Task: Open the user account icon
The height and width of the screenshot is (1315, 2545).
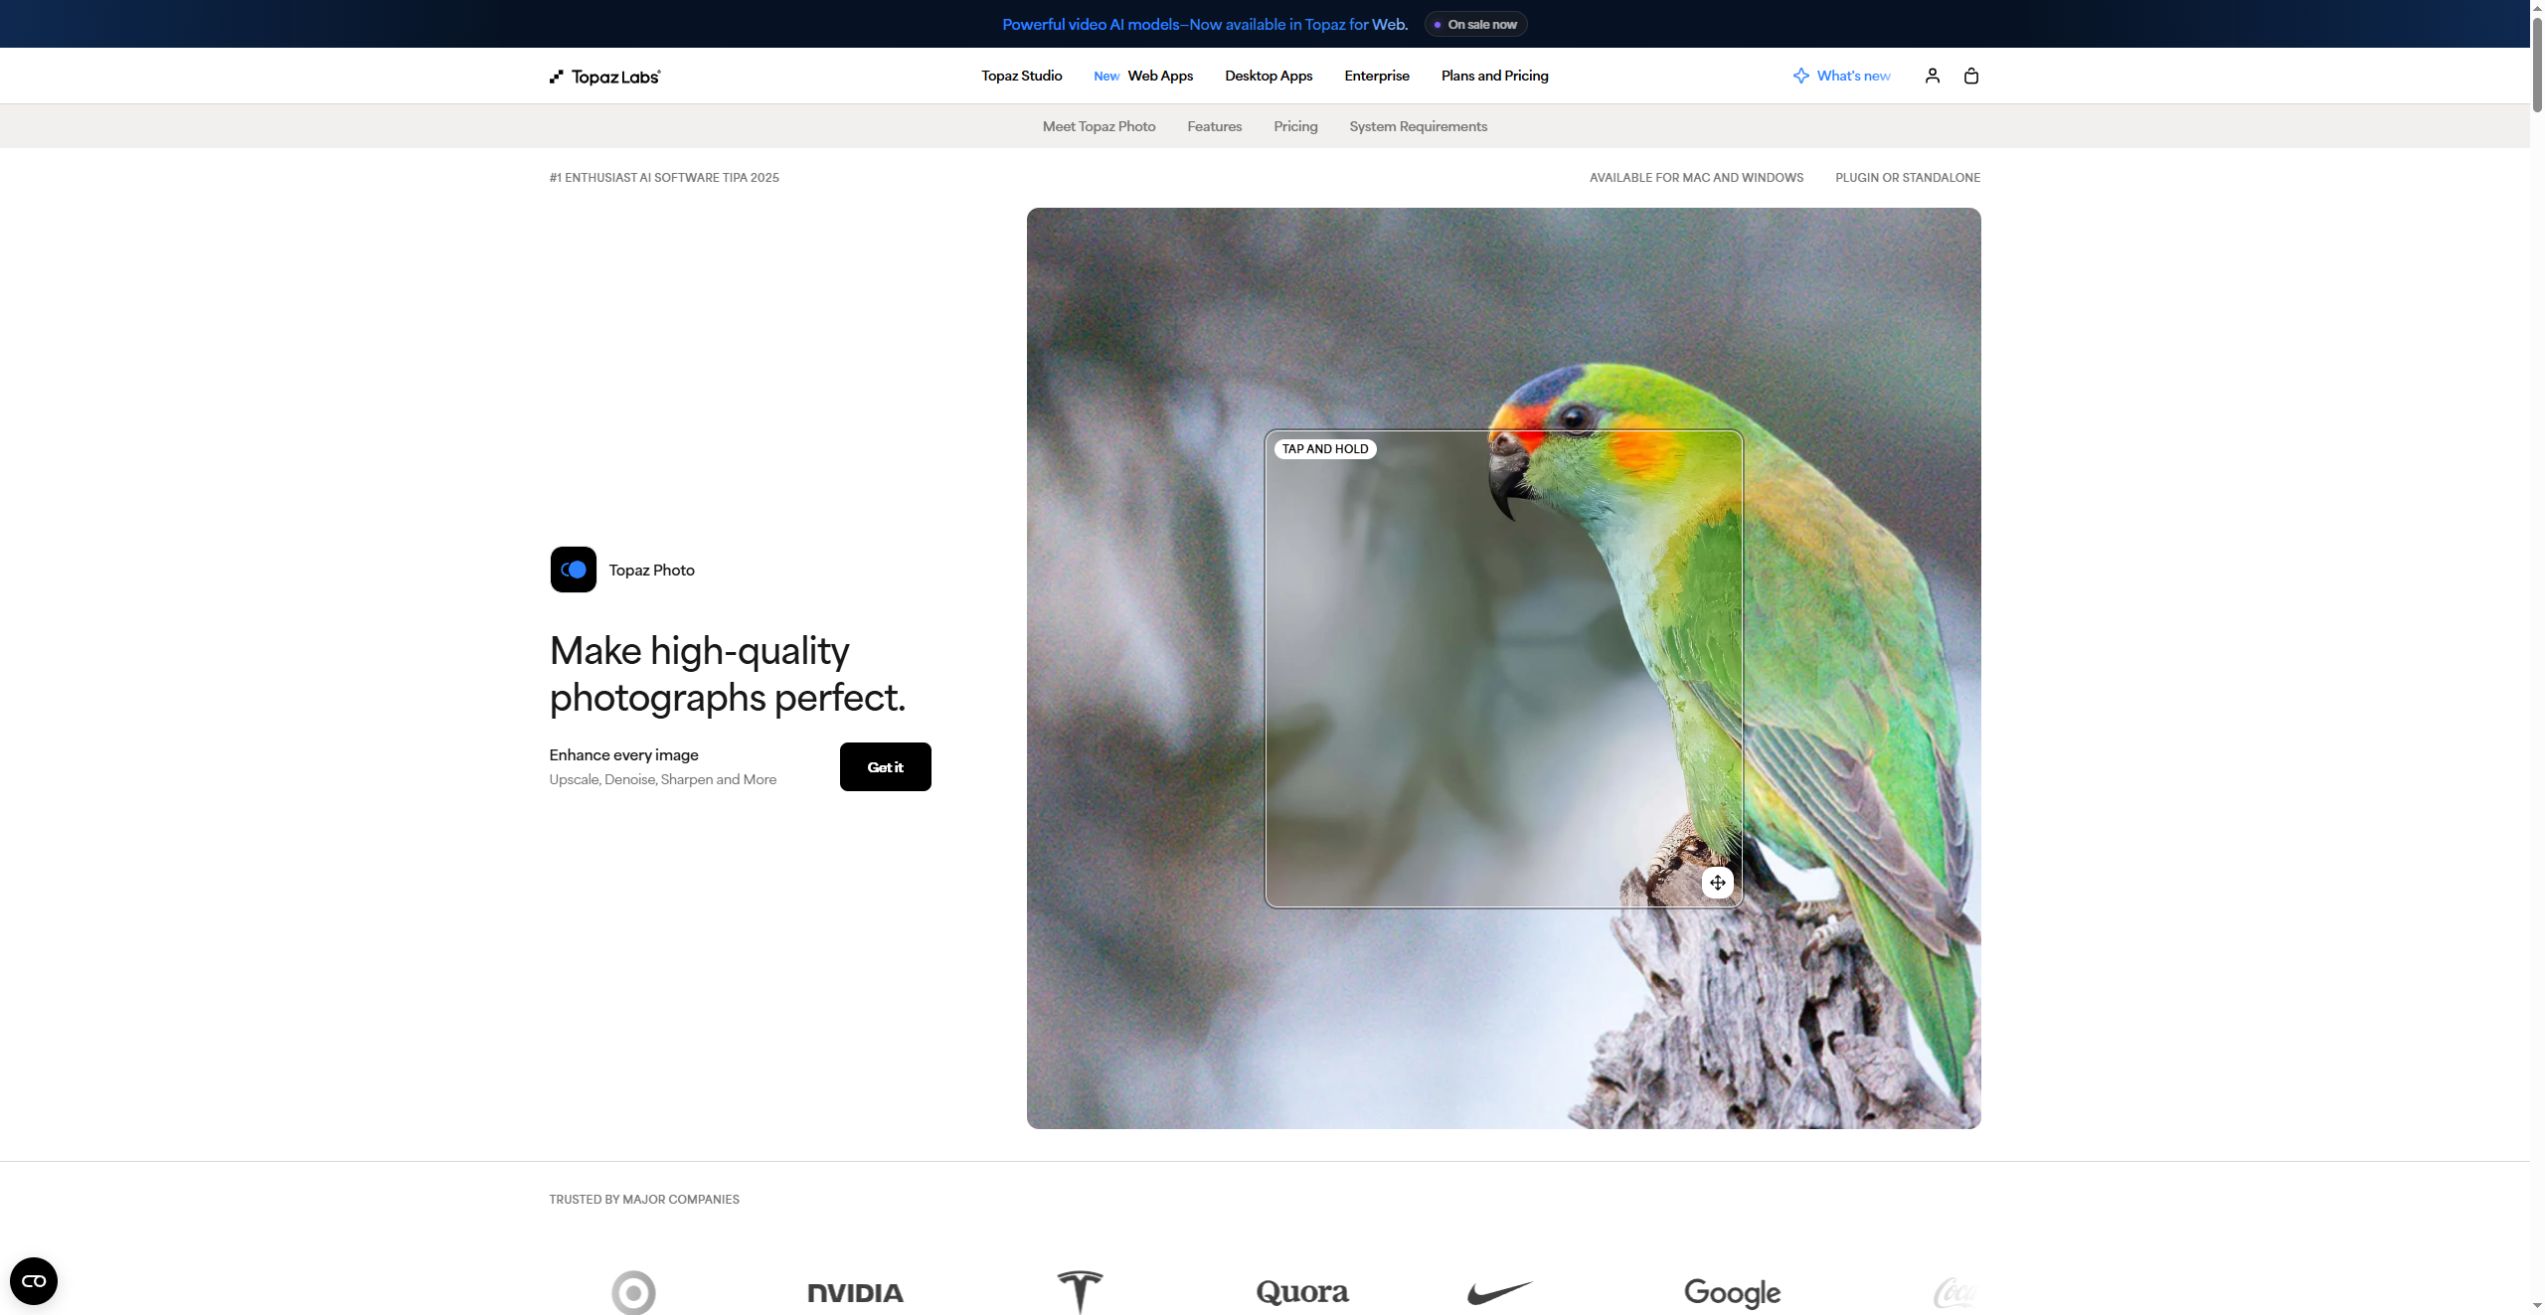Action: click(1932, 76)
